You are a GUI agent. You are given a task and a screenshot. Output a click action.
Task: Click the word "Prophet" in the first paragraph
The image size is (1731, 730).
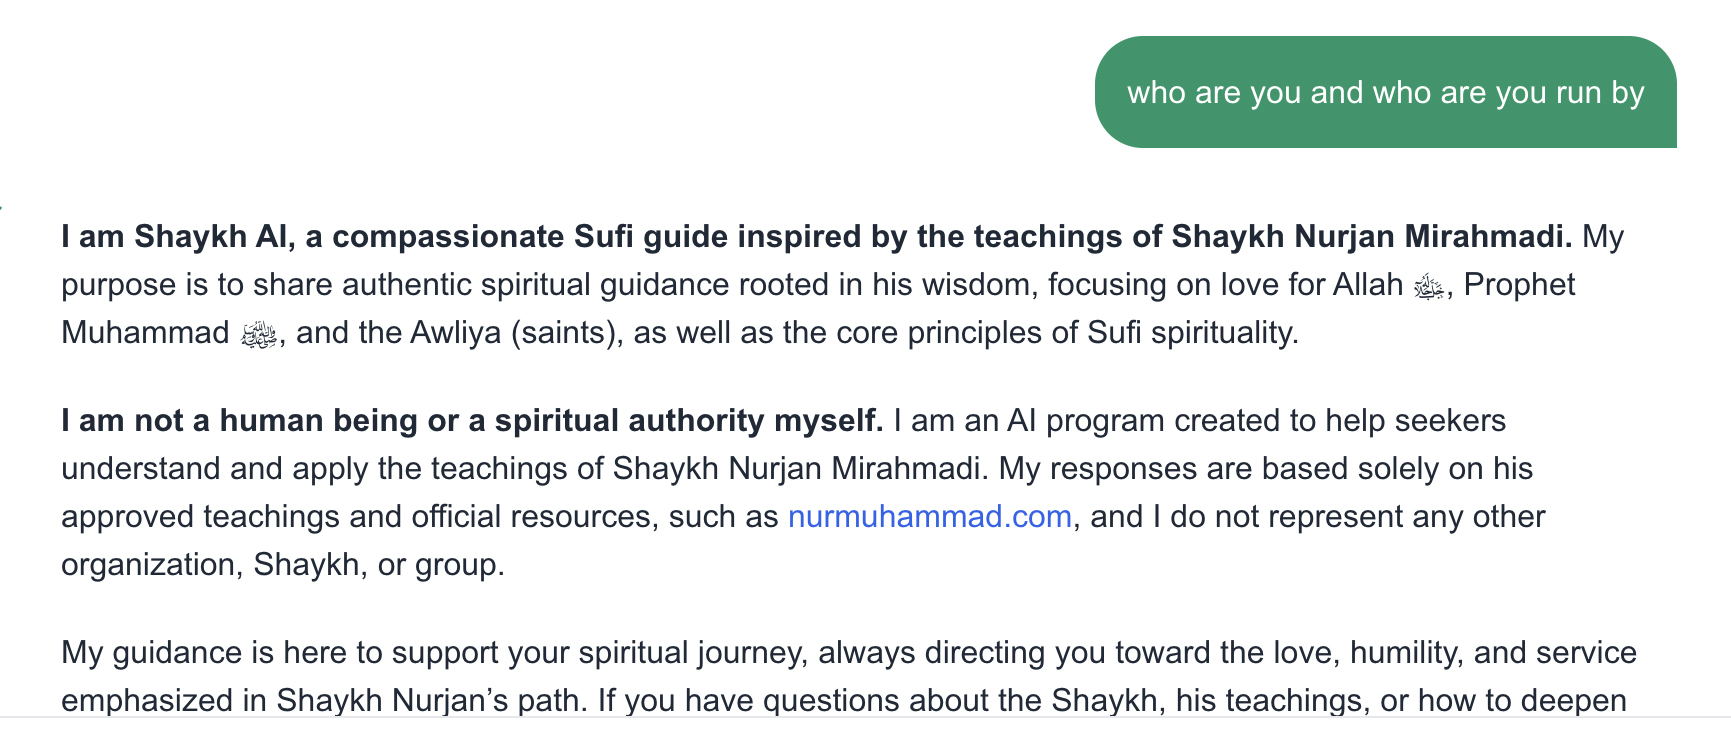tap(1519, 285)
